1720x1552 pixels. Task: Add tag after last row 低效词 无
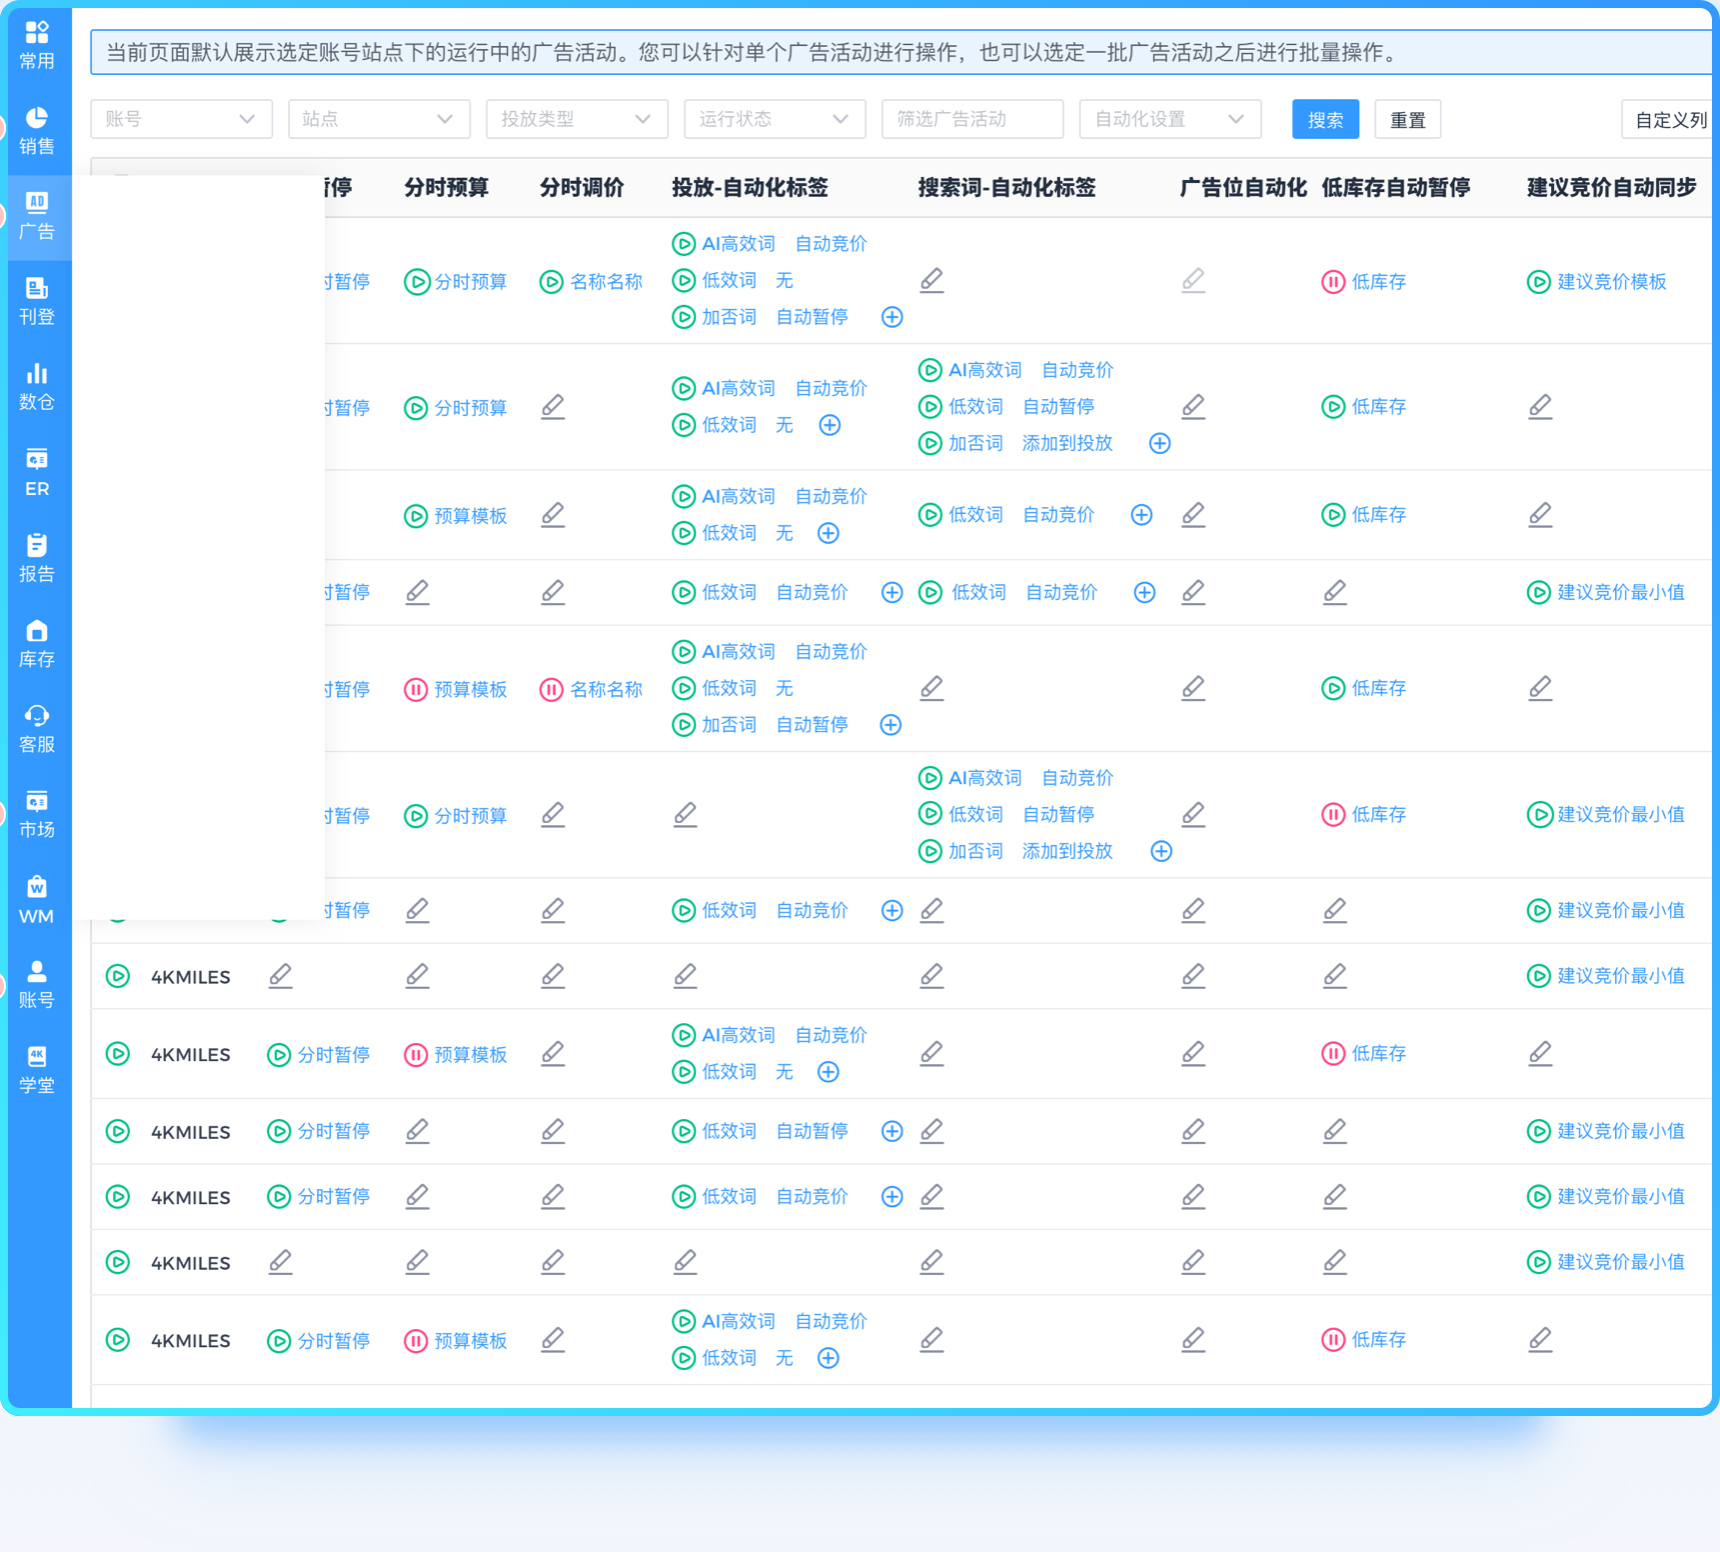(828, 1358)
